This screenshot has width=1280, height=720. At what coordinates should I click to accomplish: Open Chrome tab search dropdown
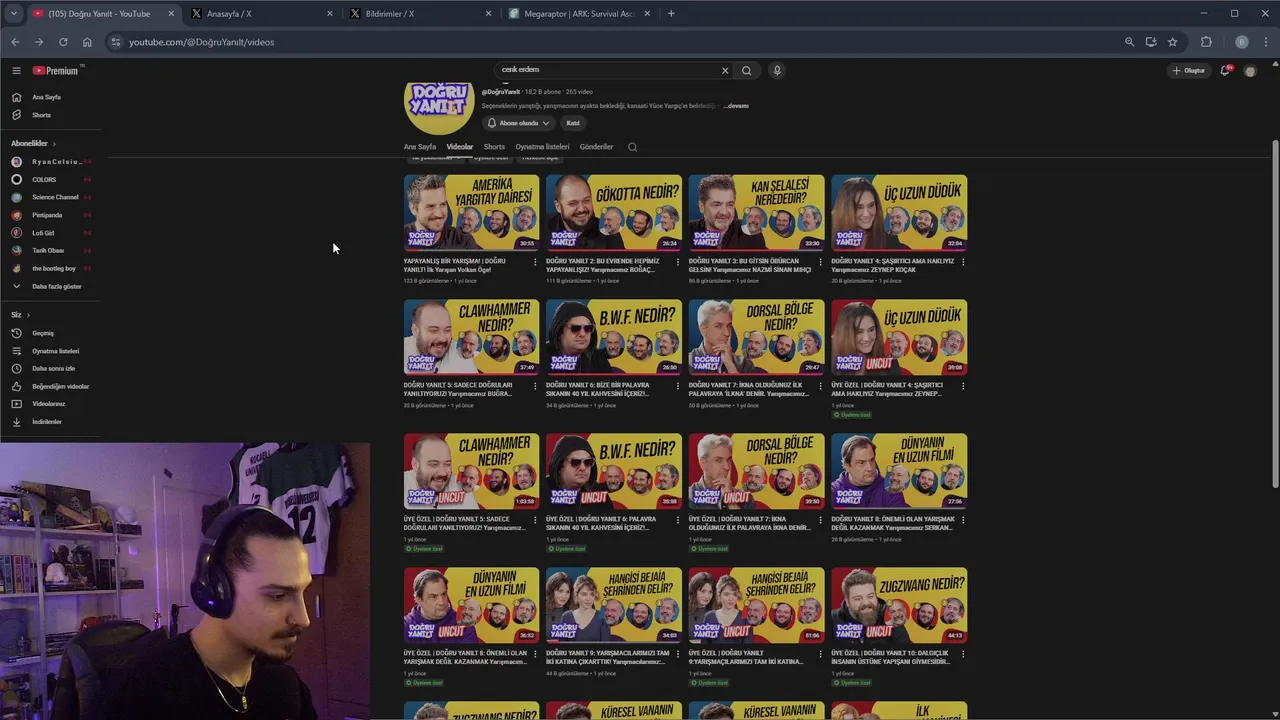(13, 14)
